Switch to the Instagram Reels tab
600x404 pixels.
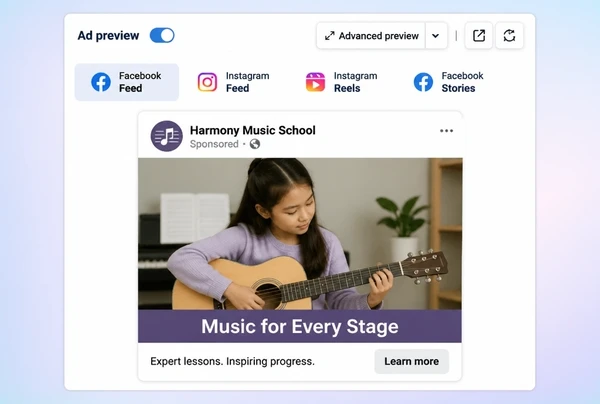341,82
